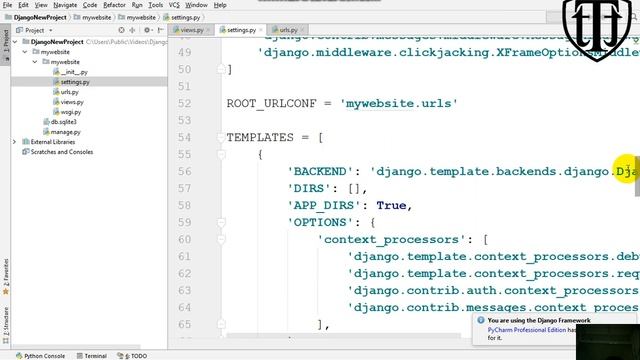The width and height of the screenshot is (640, 360).
Task: Collapse the outer mywebsite folder
Action: [x=25, y=52]
